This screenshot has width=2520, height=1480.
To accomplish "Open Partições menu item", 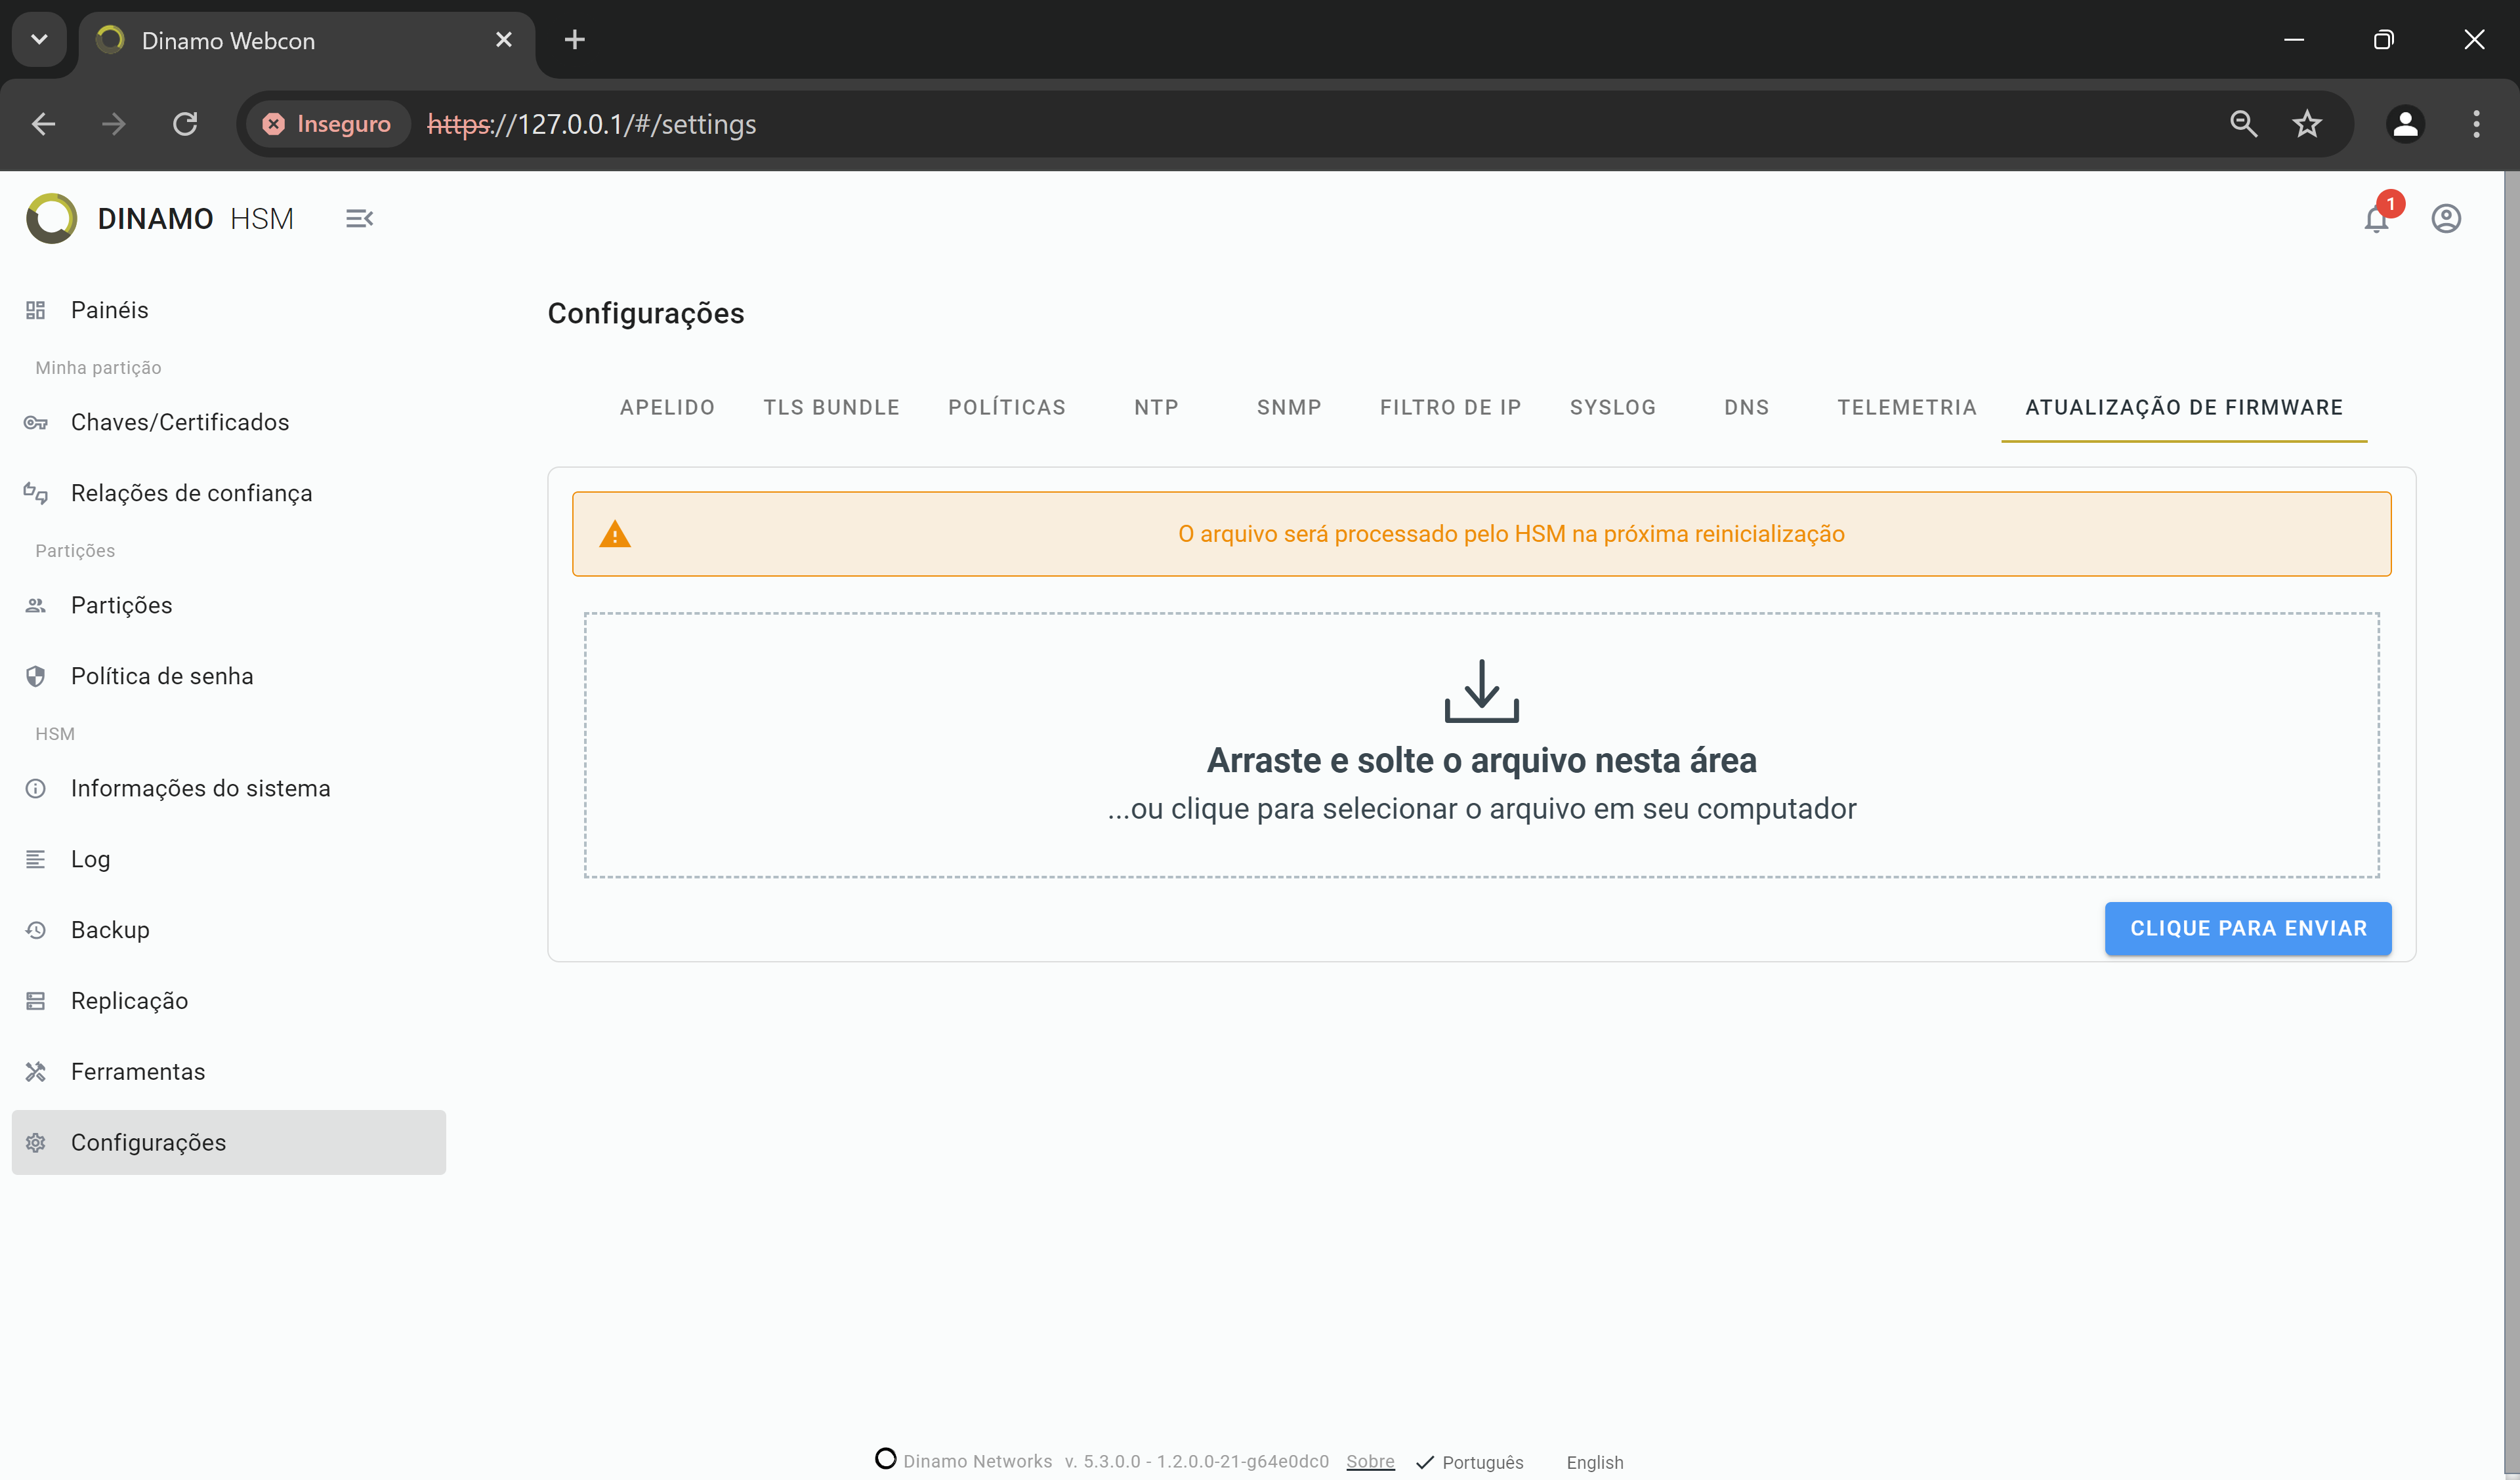I will (229, 605).
